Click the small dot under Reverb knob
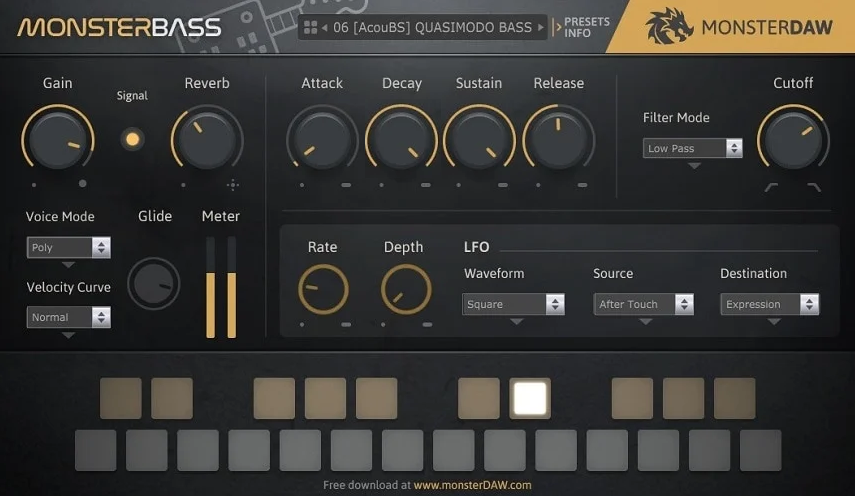Screen dimensions: 855x496 point(183,185)
